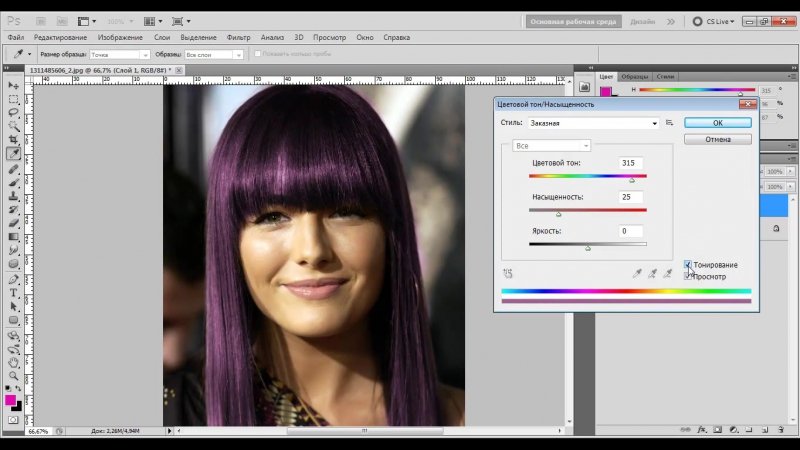Enable the sampling ring checkbox in options bar
800x450 pixels.
(x=258, y=54)
